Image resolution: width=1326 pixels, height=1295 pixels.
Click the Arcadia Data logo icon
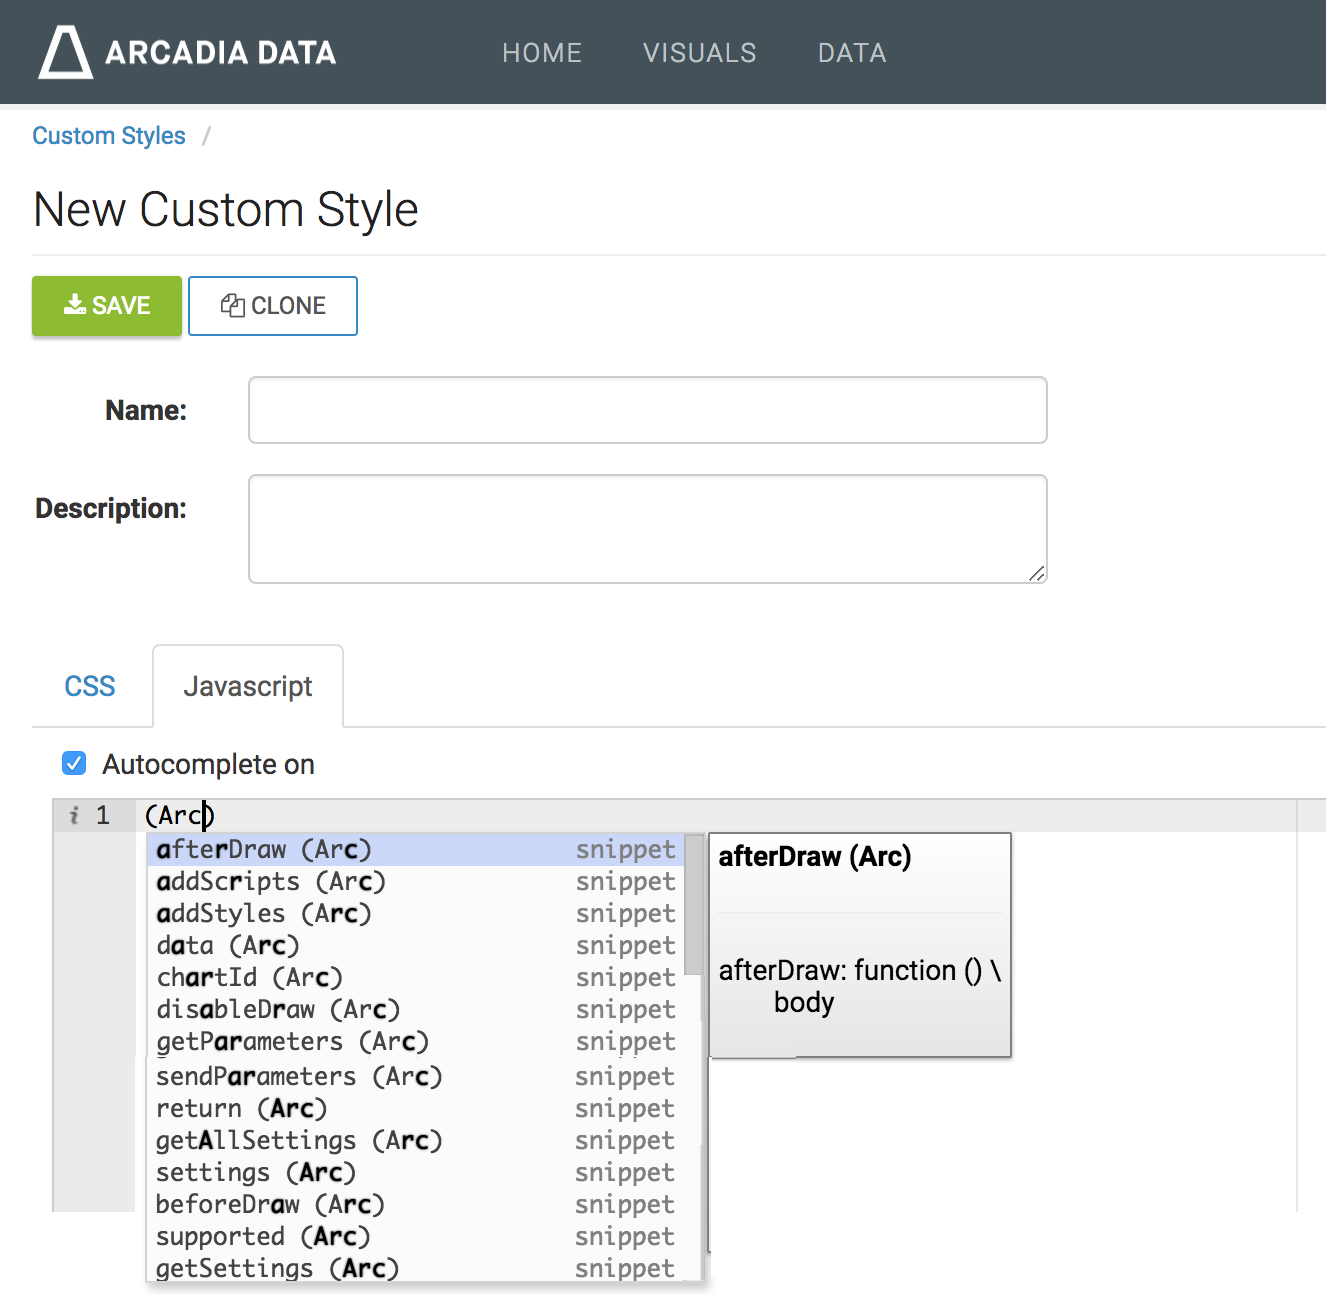coord(65,52)
